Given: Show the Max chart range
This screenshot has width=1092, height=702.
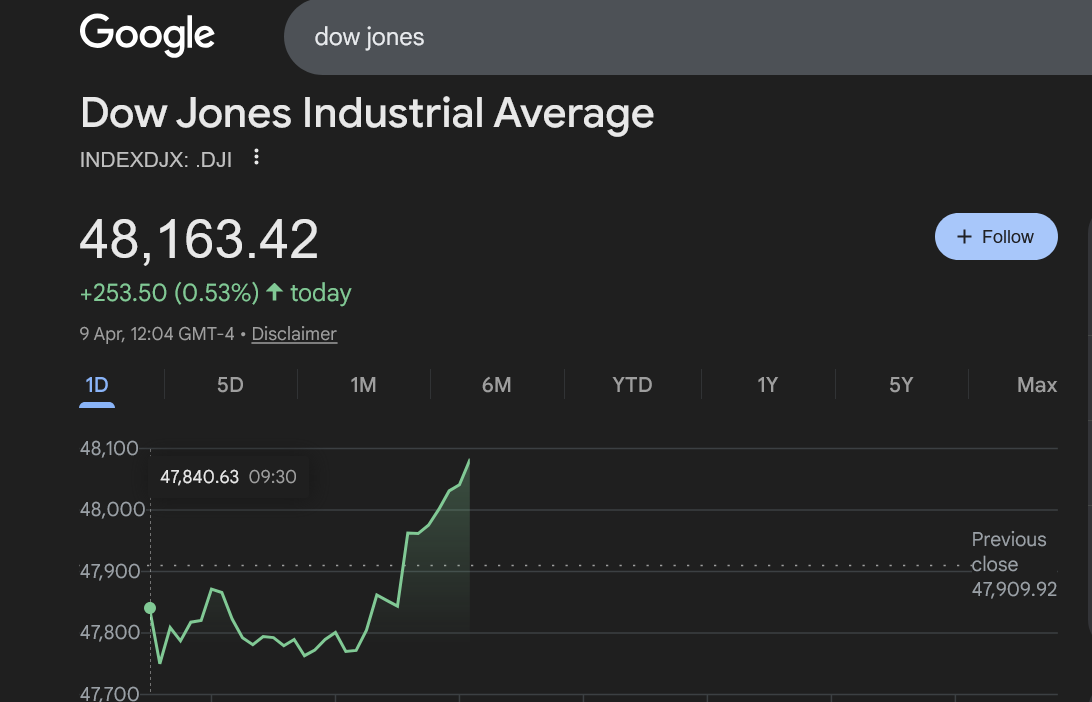Looking at the screenshot, I should click(1036, 385).
